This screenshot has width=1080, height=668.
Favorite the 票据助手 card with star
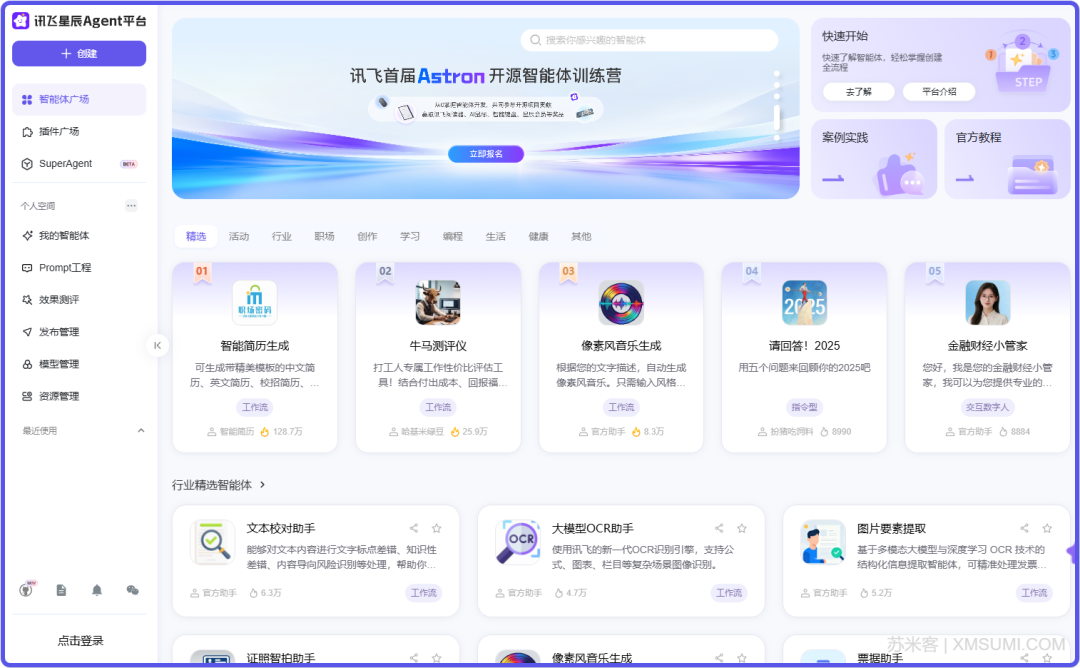pos(1047,658)
